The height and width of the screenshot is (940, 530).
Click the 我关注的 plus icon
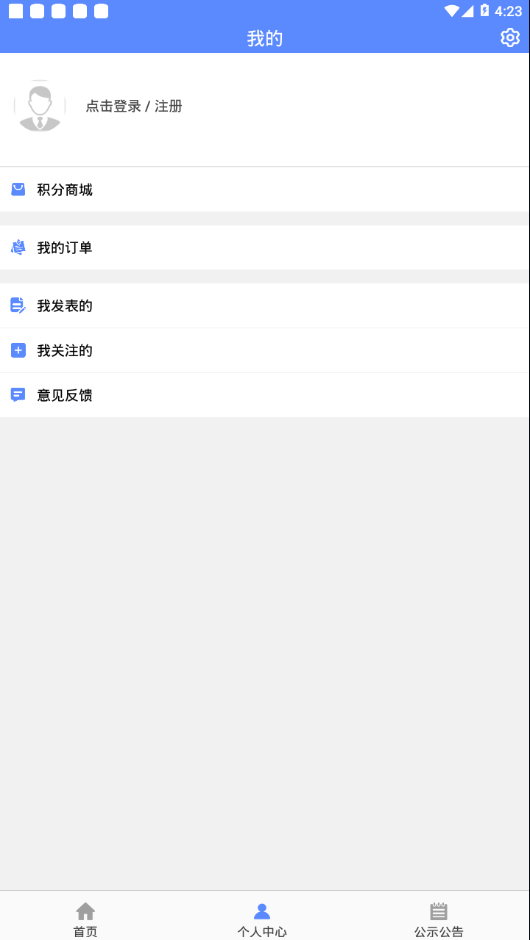click(x=18, y=351)
